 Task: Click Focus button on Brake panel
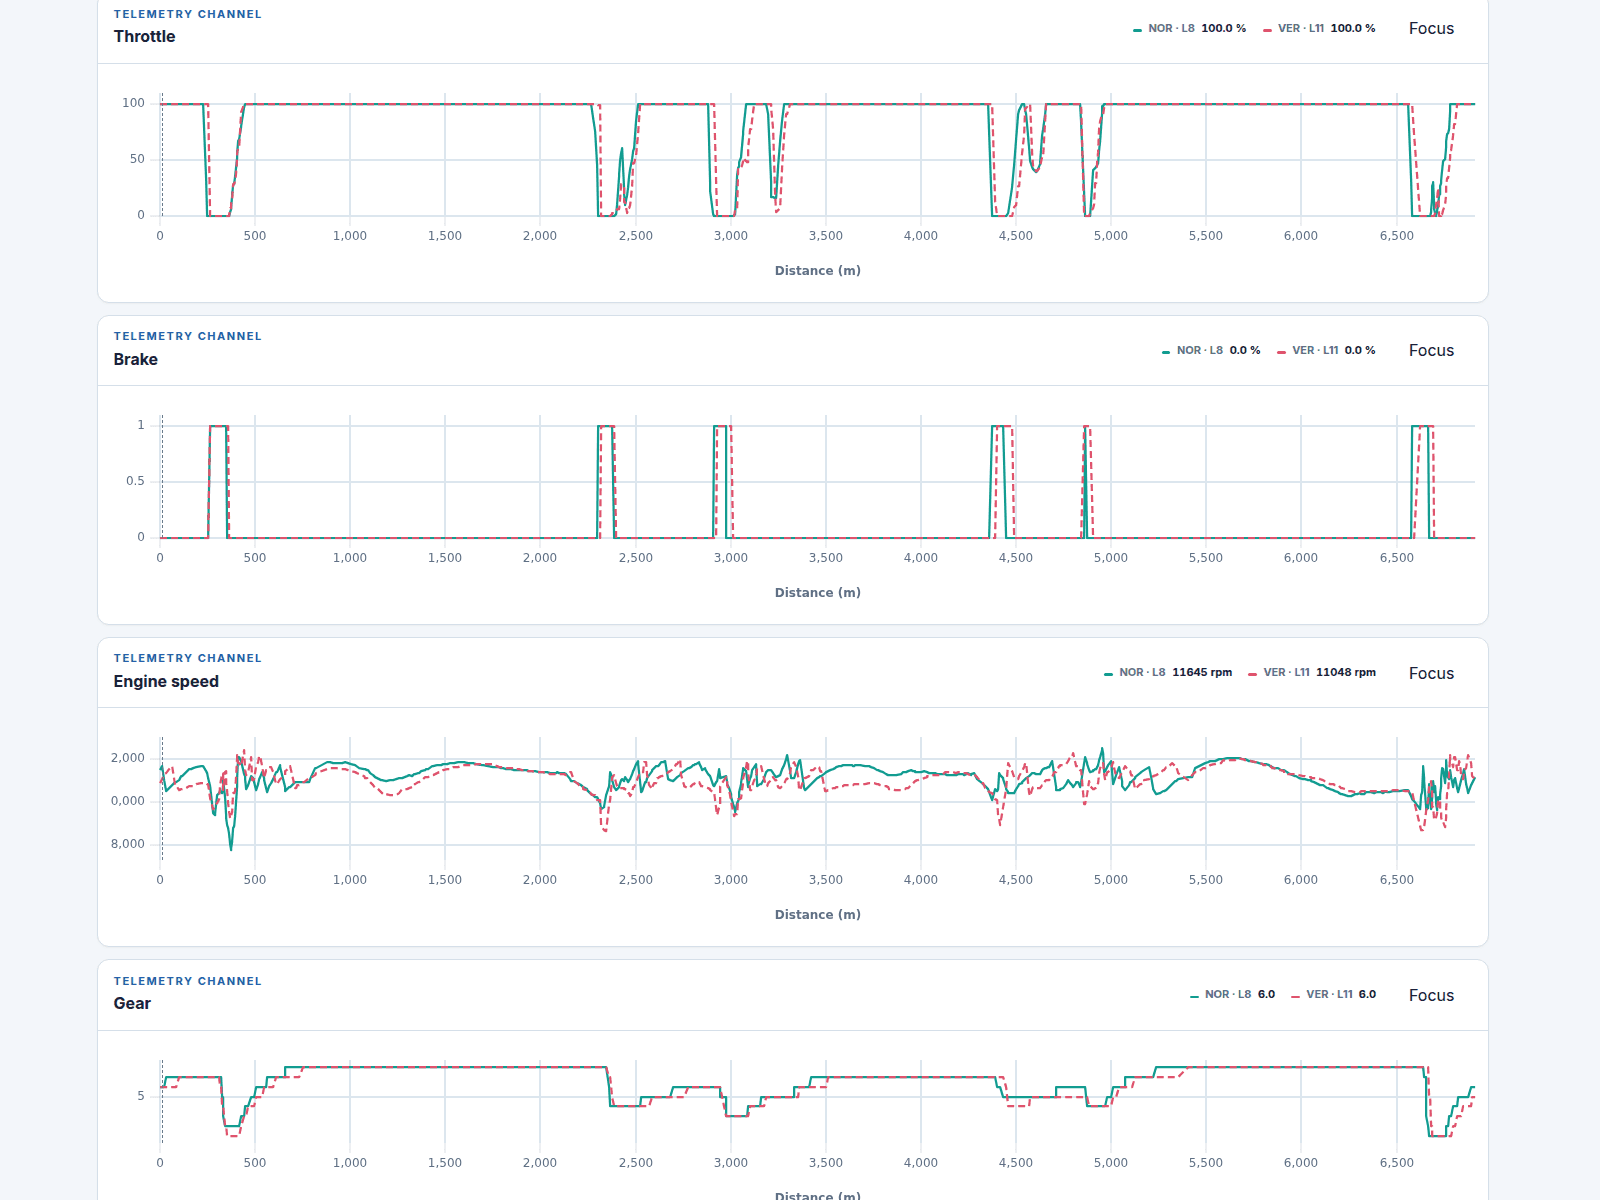[1431, 351]
